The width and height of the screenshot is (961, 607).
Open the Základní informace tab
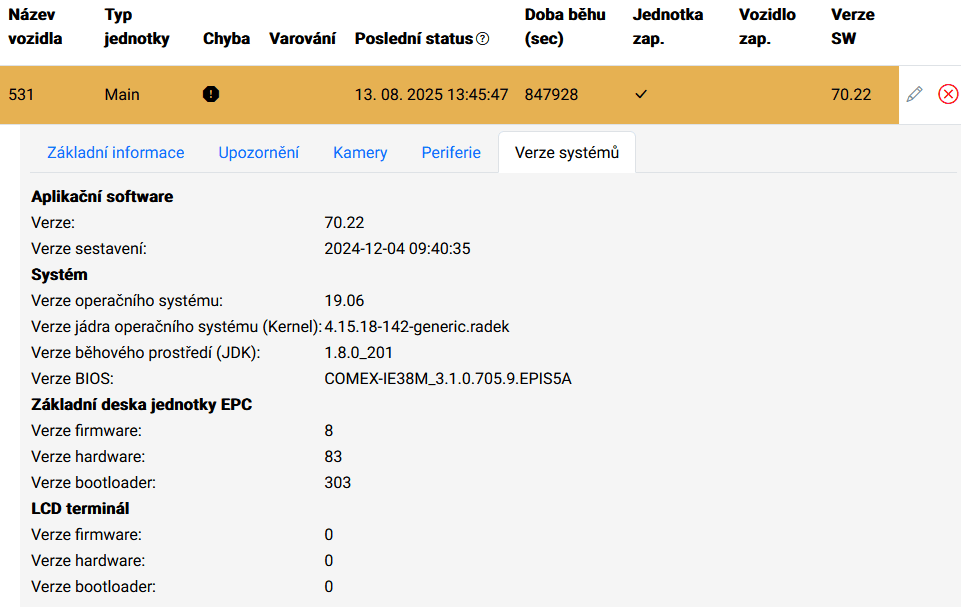click(116, 153)
